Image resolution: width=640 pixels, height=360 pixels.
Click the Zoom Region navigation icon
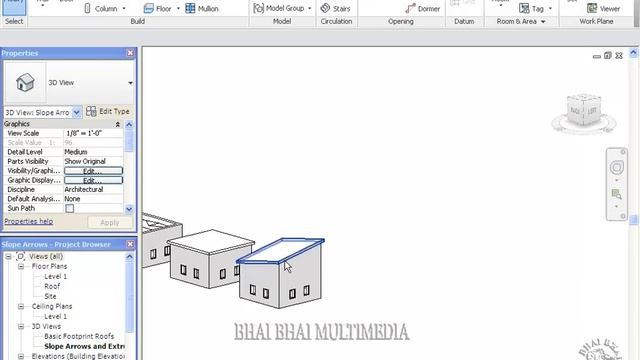point(616,194)
